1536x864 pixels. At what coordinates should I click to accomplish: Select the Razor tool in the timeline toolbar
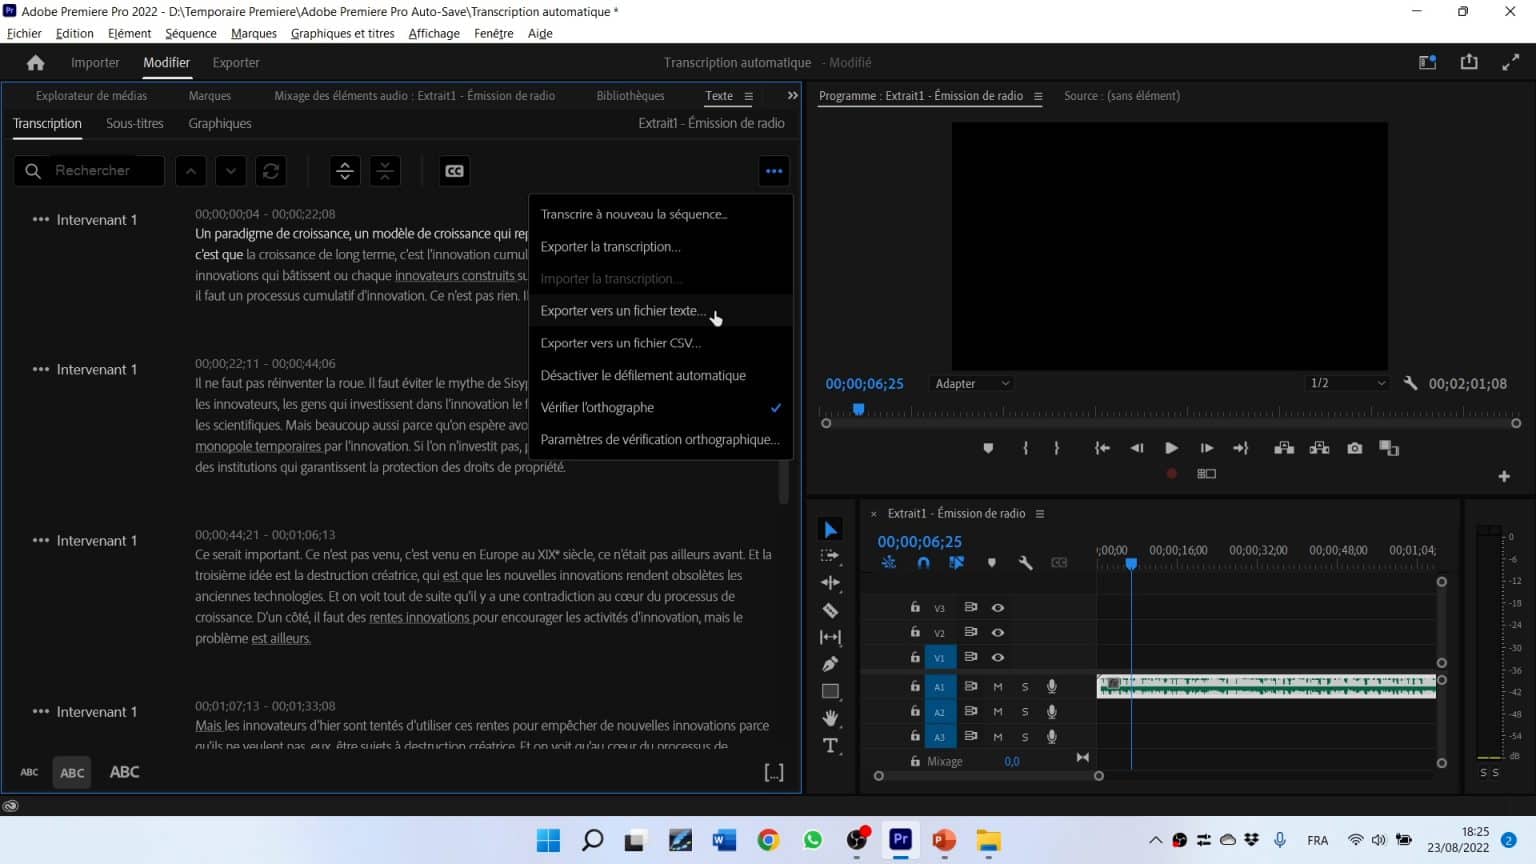830,610
